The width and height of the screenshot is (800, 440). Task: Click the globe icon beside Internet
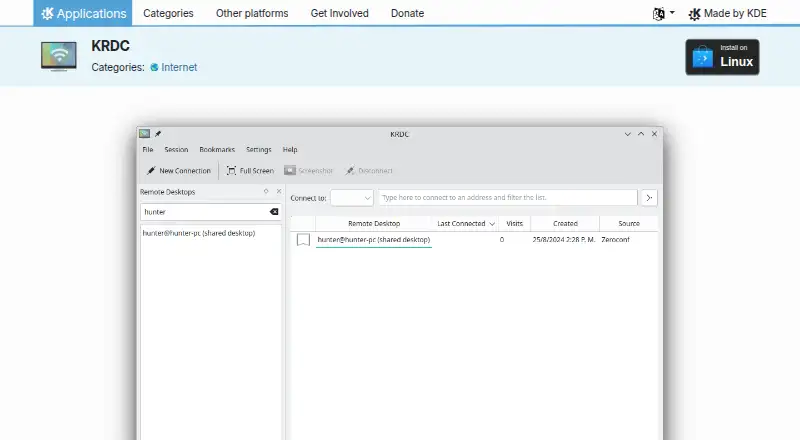[154, 67]
